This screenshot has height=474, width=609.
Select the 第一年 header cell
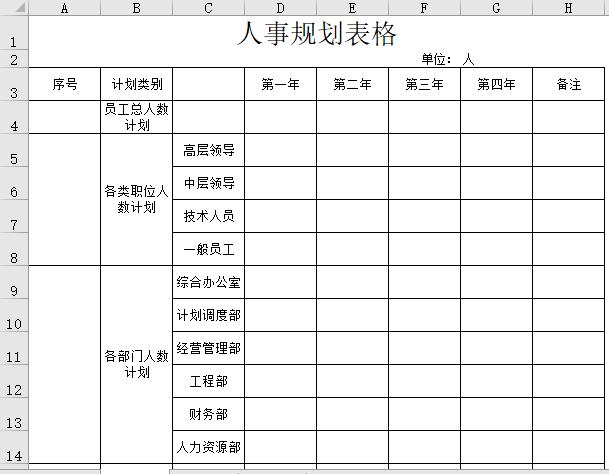click(280, 85)
